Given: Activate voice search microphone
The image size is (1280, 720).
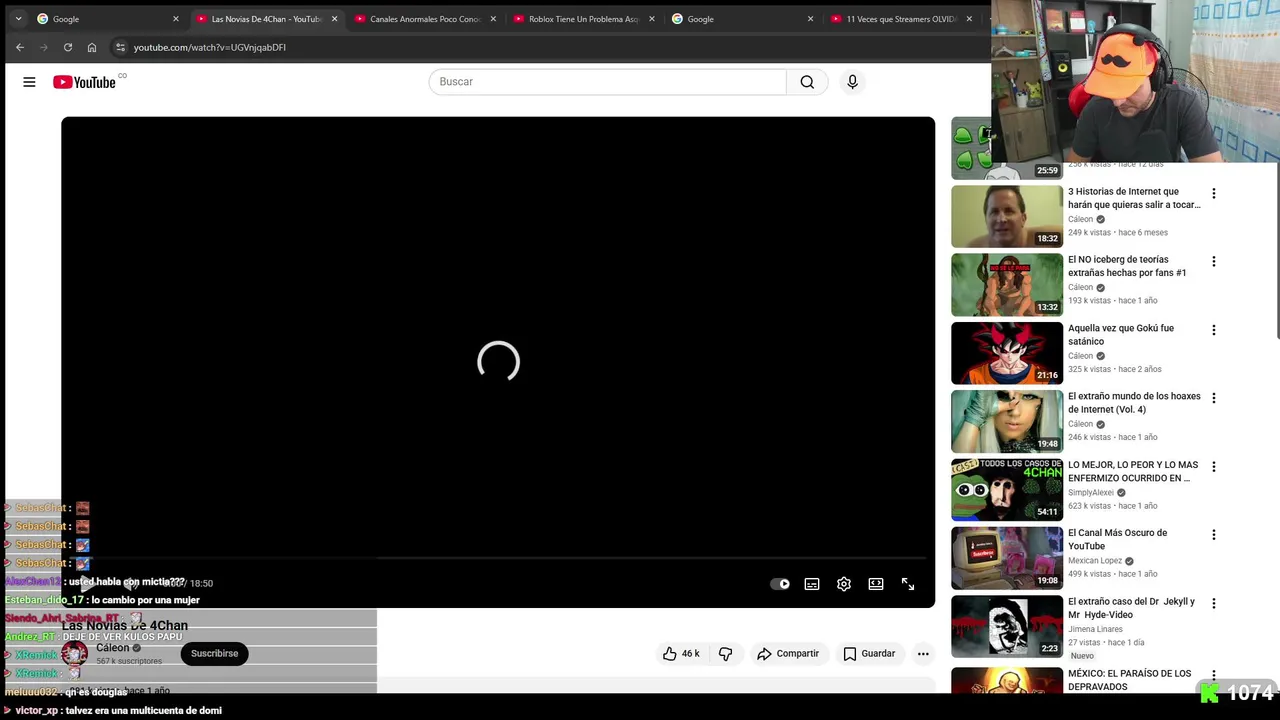Looking at the screenshot, I should pyautogui.click(x=852, y=82).
